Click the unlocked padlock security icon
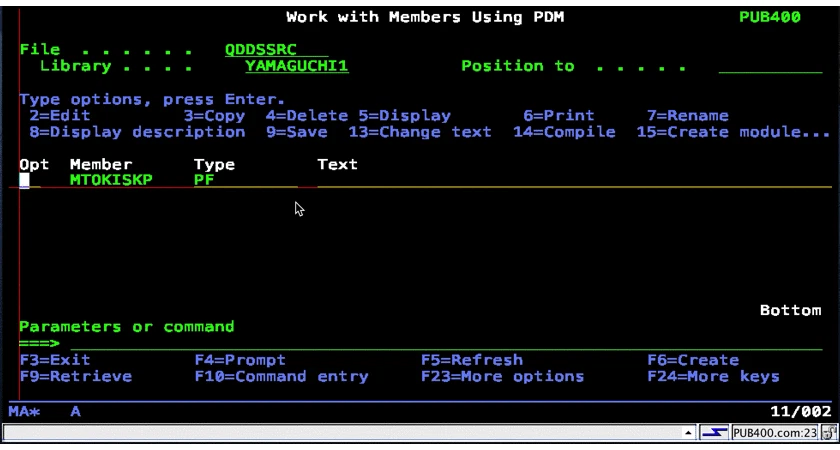This screenshot has height=450, width=840. [x=827, y=433]
